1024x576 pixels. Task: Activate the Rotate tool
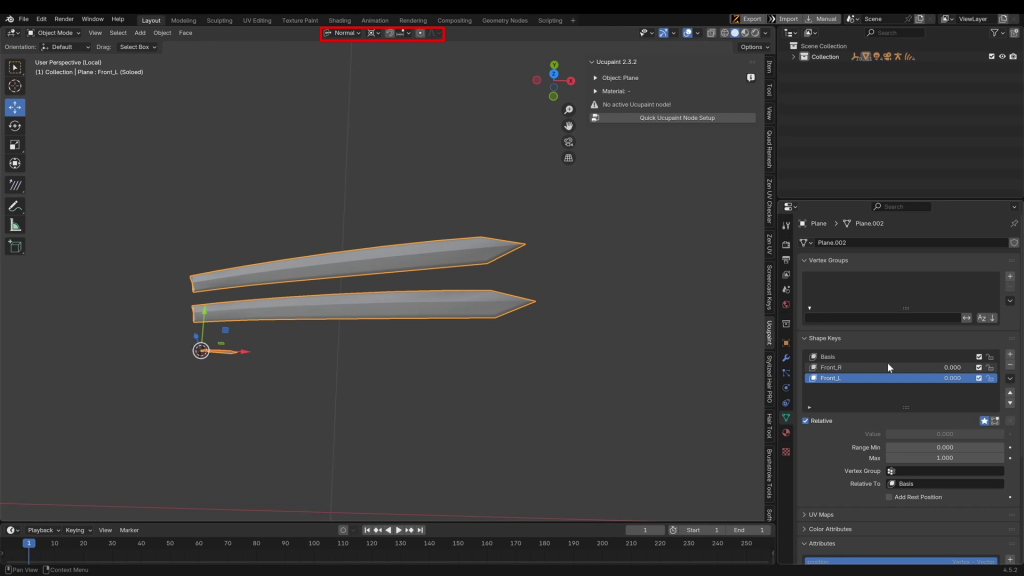coord(15,126)
